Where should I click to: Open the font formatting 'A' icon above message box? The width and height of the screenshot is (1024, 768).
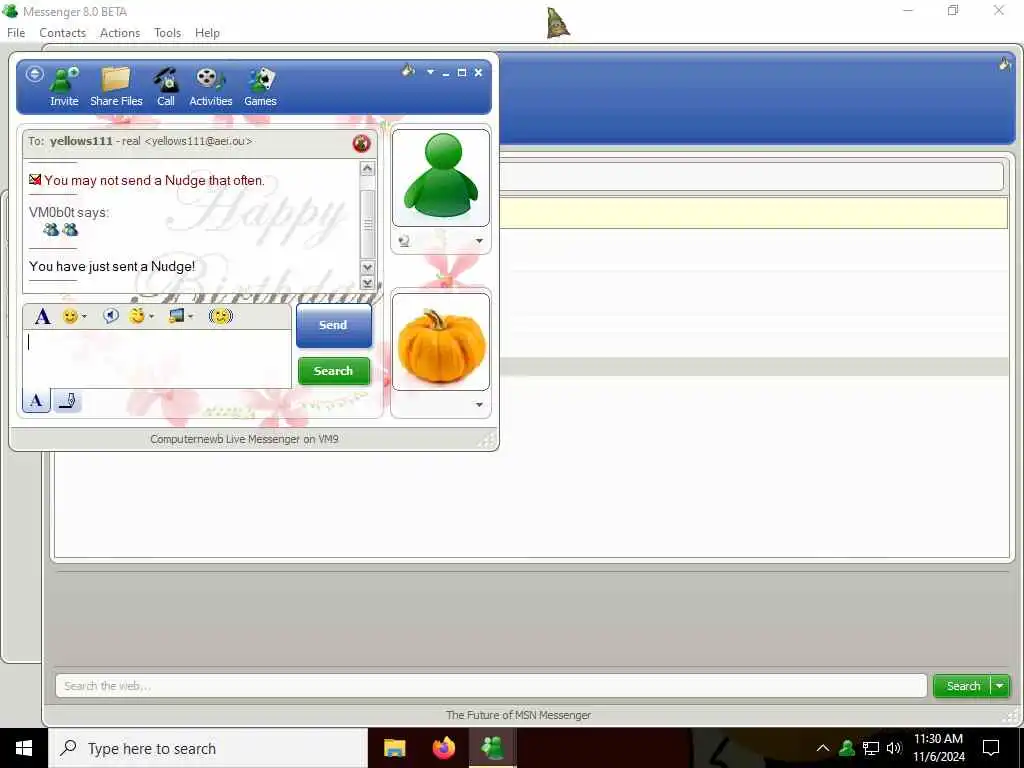42,317
